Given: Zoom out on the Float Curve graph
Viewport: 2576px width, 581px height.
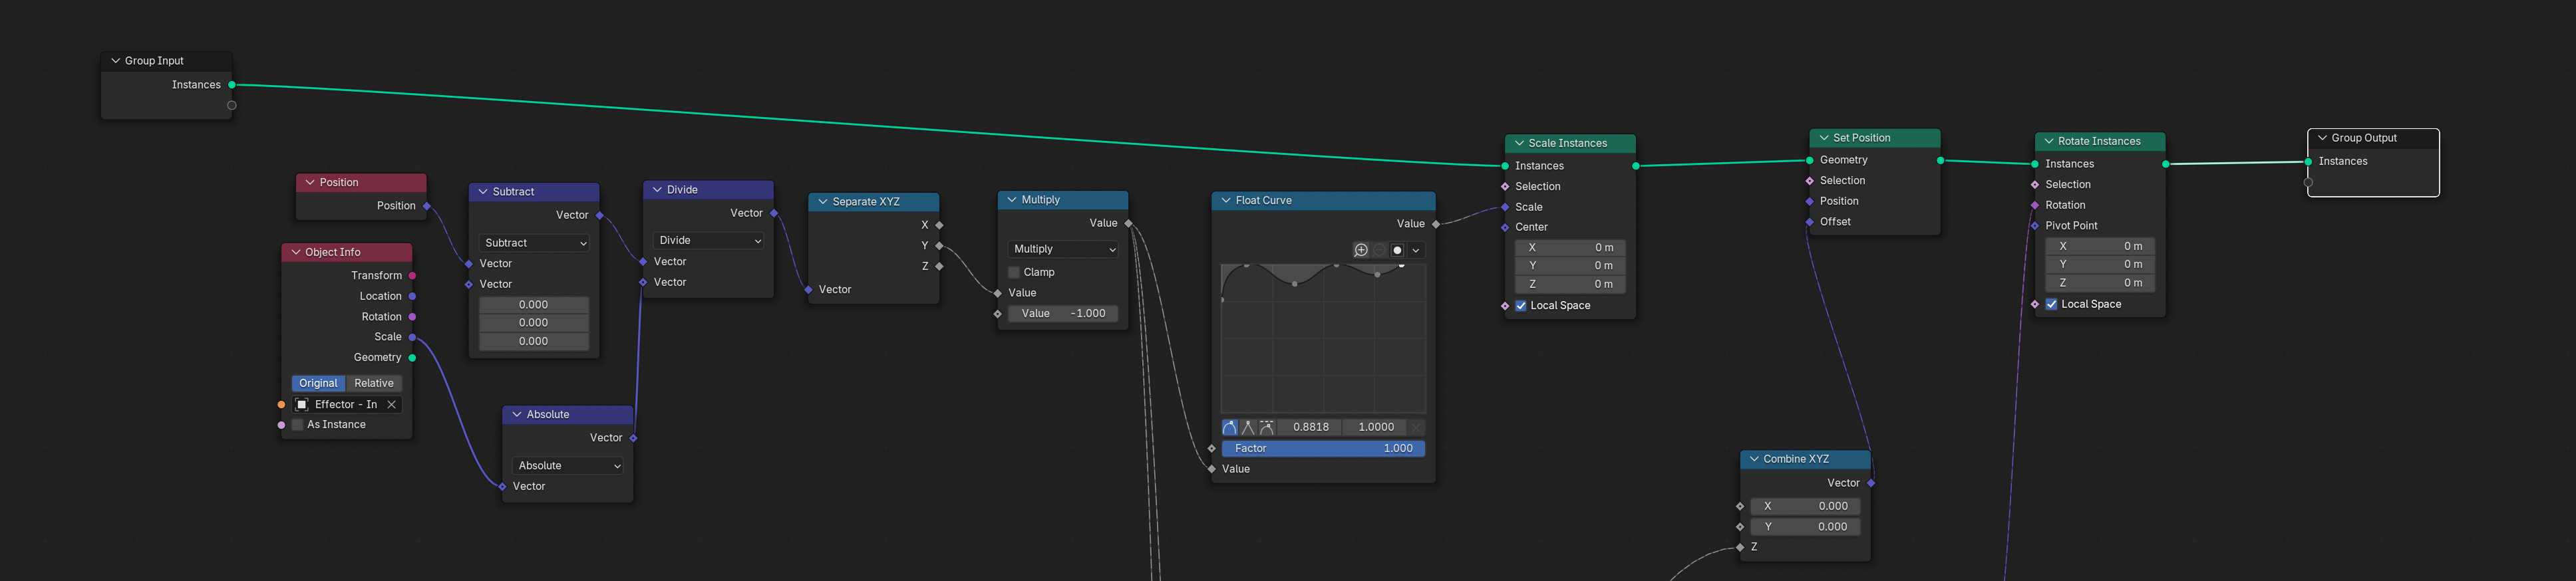Looking at the screenshot, I should 1379,250.
